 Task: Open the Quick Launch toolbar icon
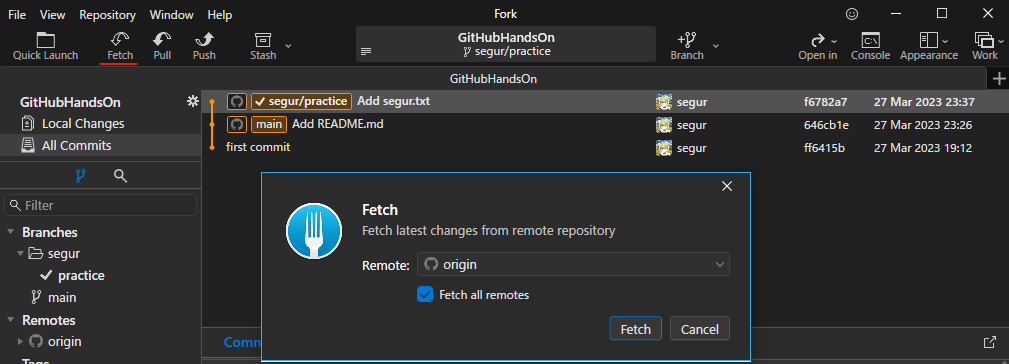tap(45, 46)
